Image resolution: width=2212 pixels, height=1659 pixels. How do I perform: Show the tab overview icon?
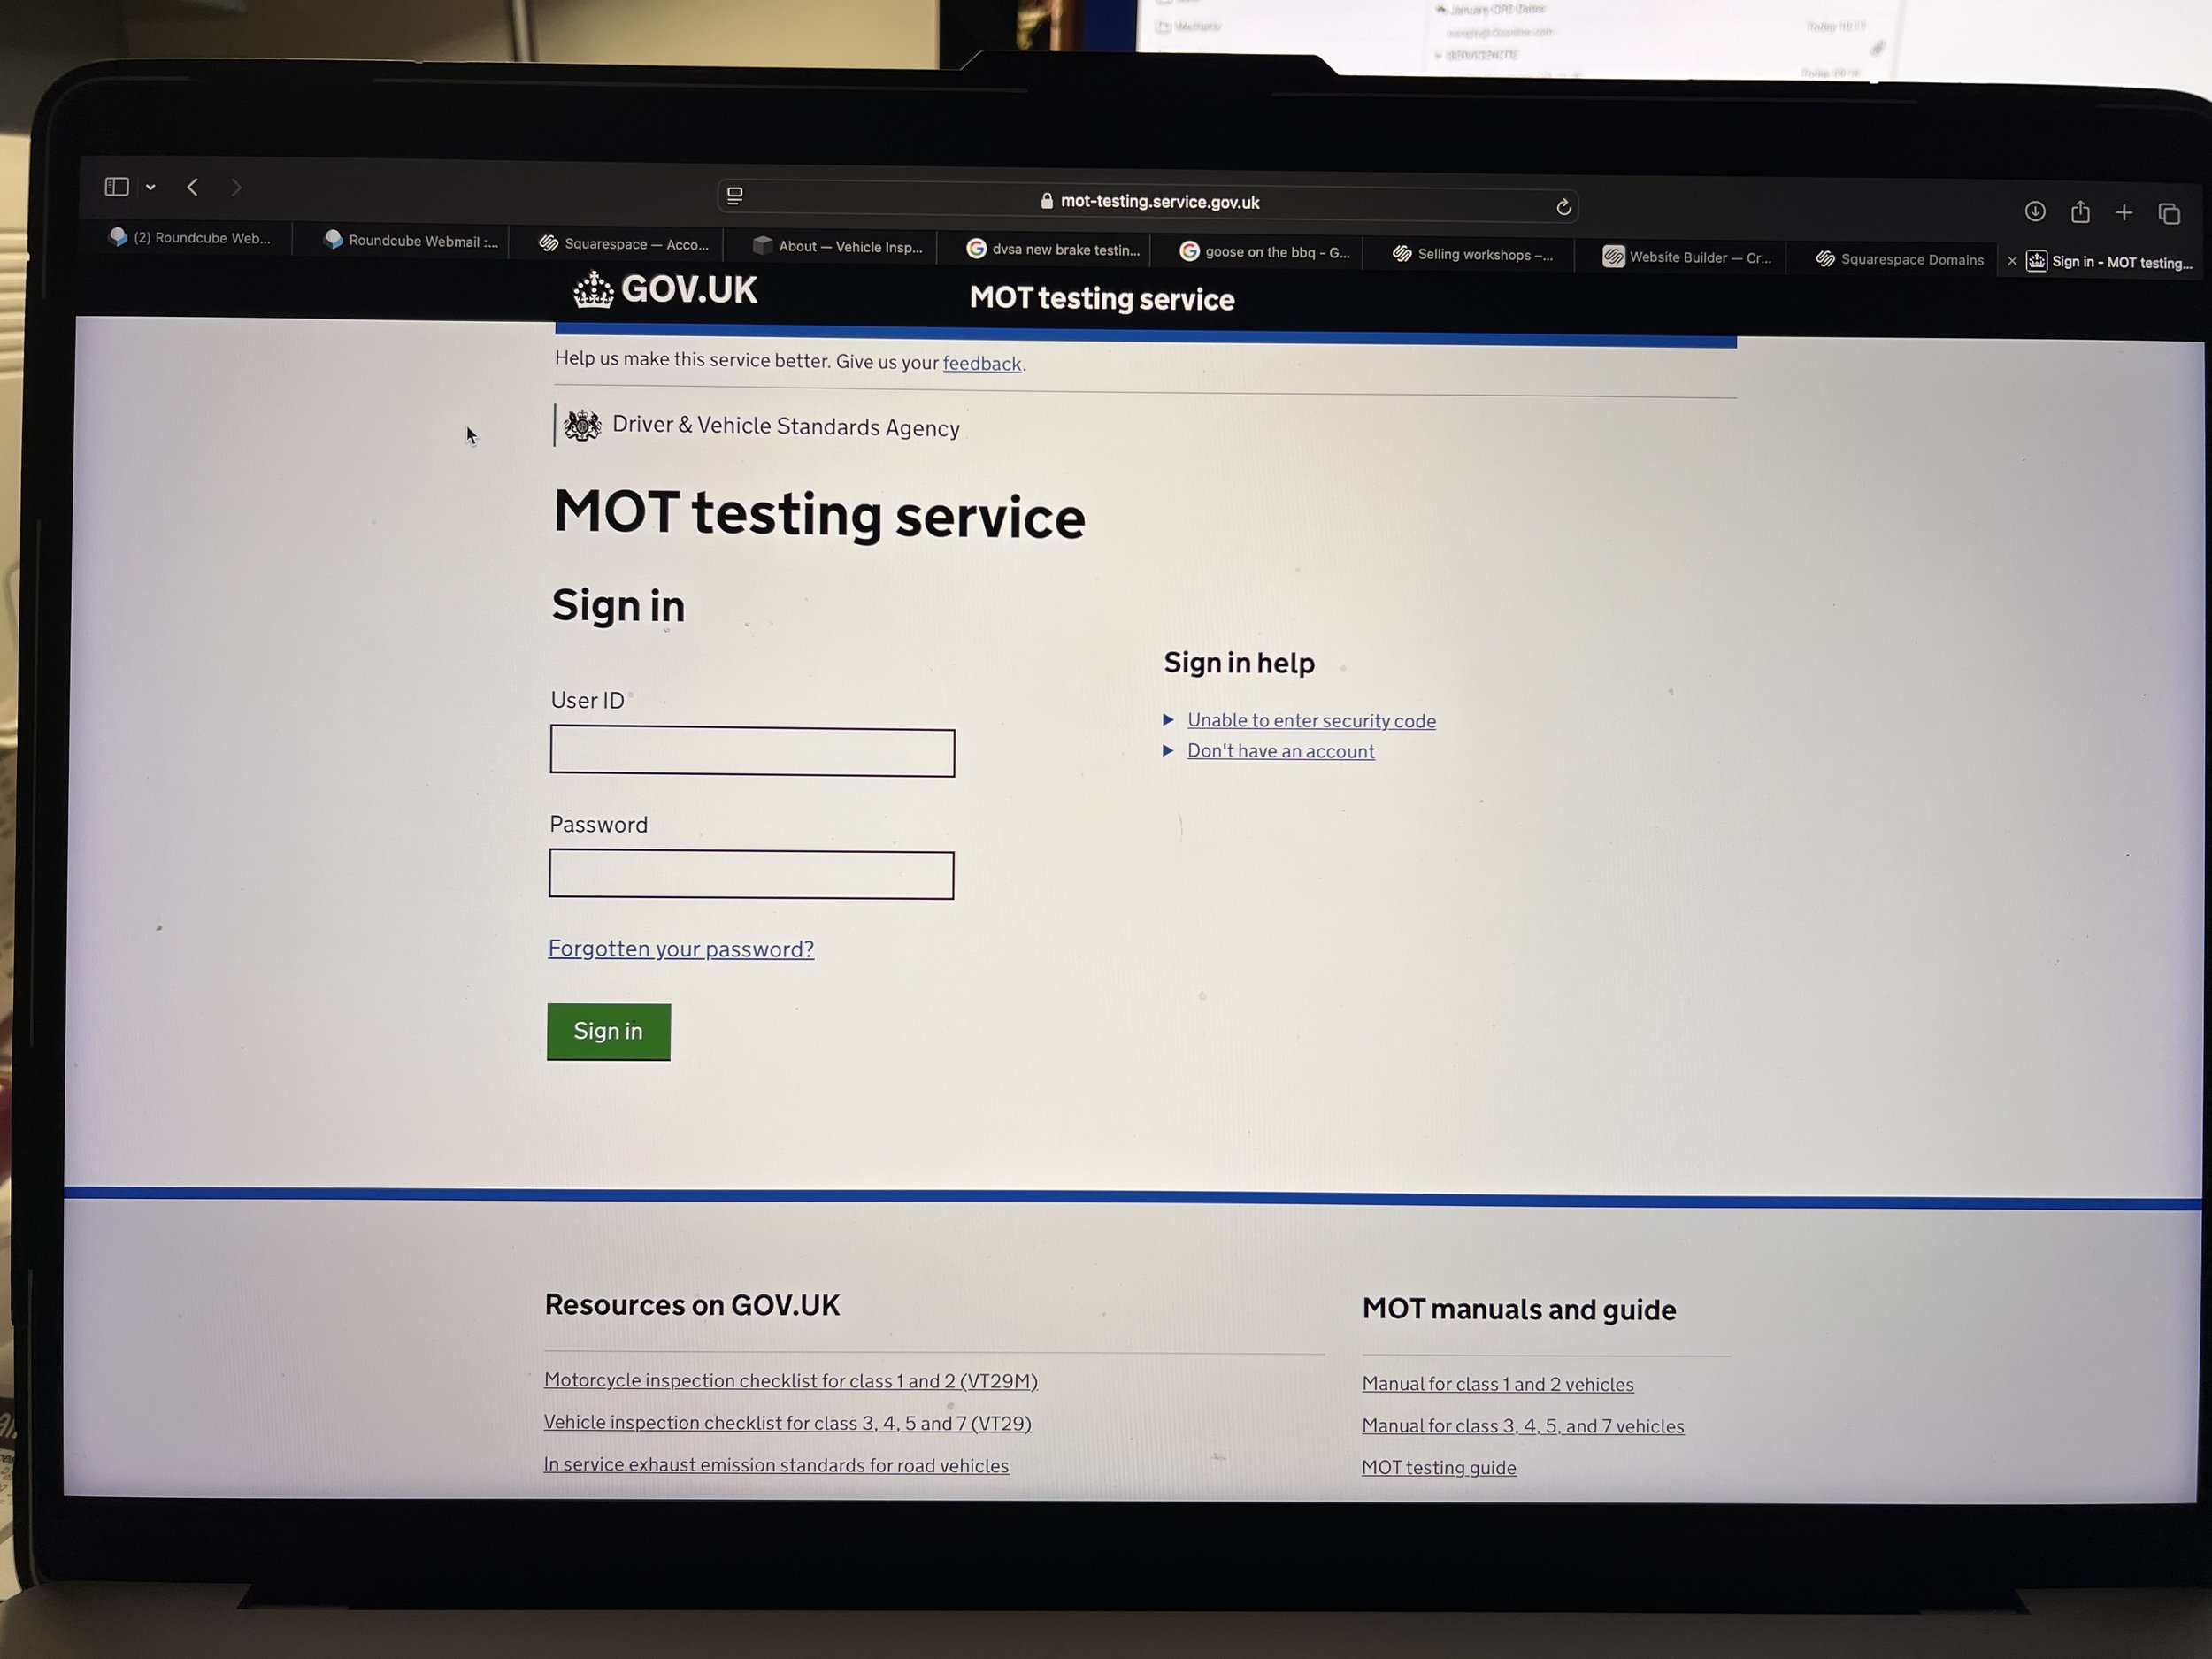(2169, 214)
